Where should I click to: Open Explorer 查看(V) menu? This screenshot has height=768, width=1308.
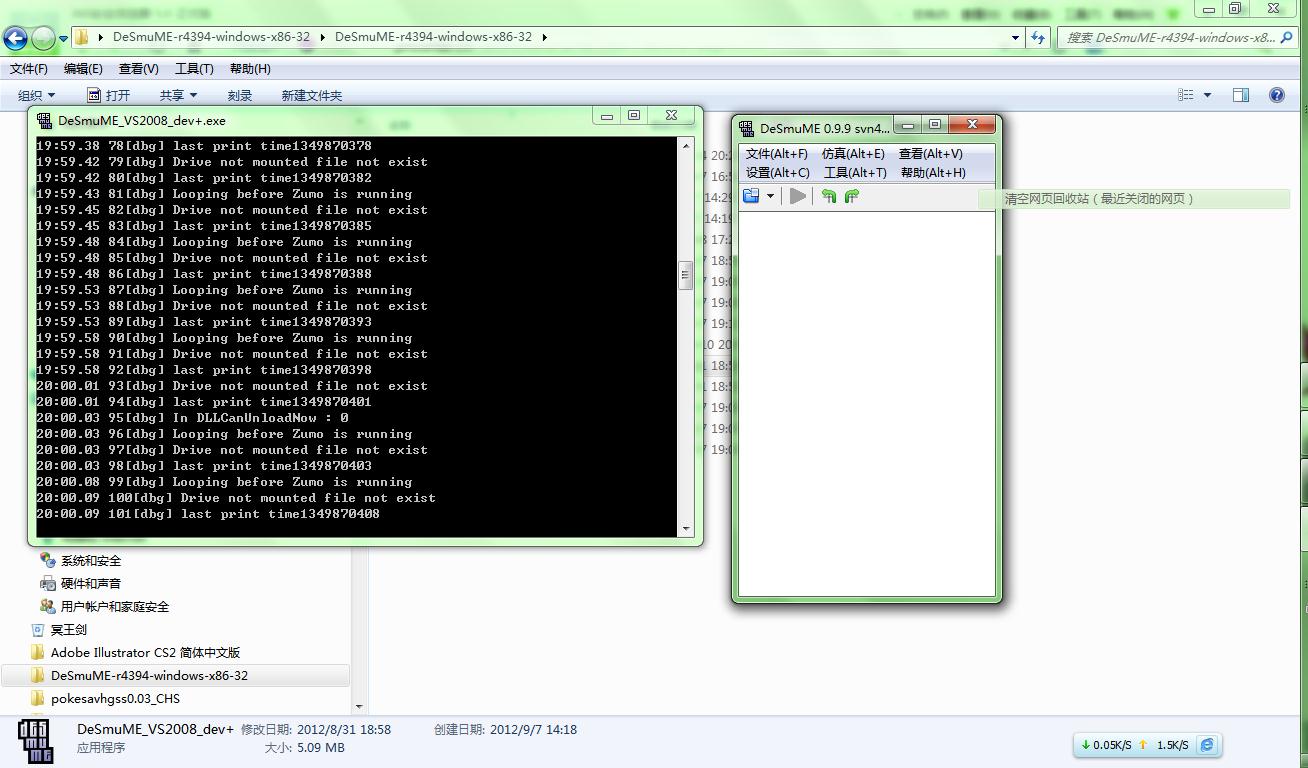pos(138,69)
